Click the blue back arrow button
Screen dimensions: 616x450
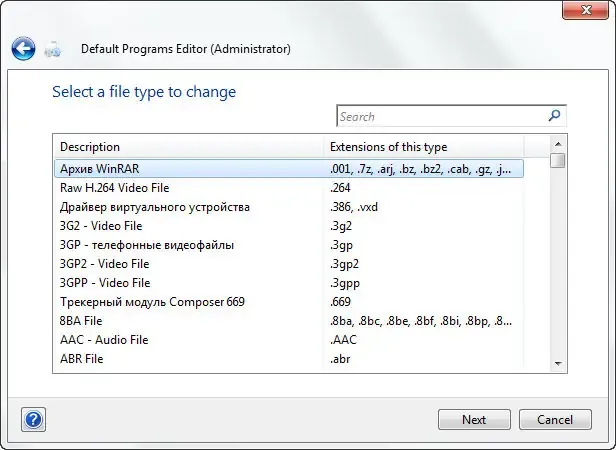tap(23, 48)
